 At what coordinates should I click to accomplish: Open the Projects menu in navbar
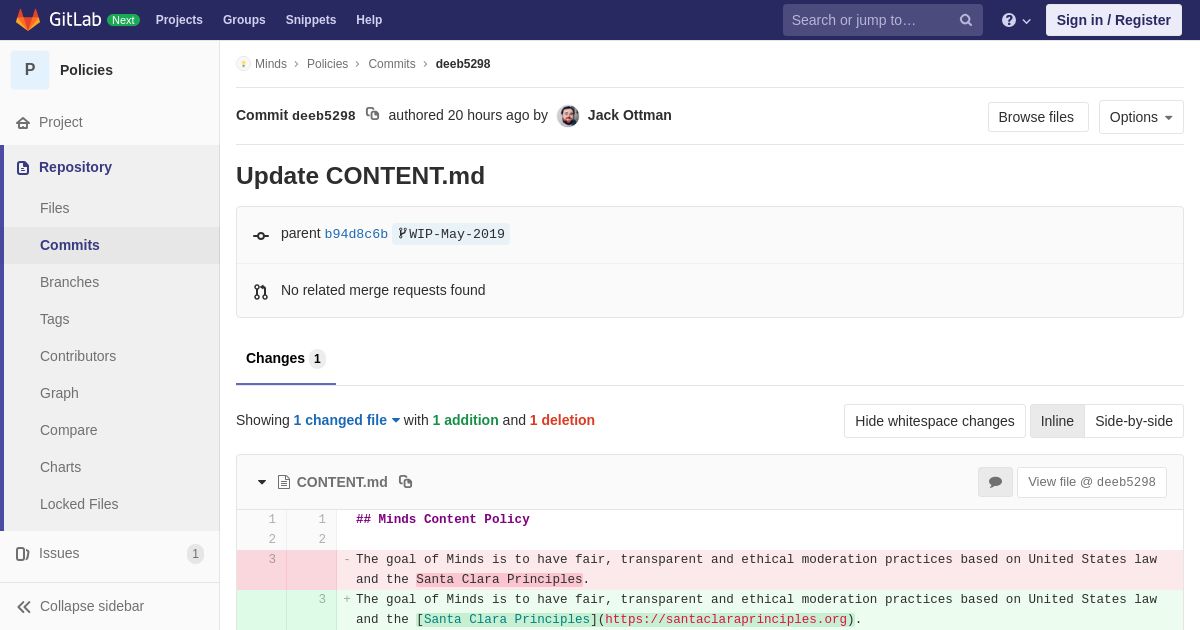(179, 20)
